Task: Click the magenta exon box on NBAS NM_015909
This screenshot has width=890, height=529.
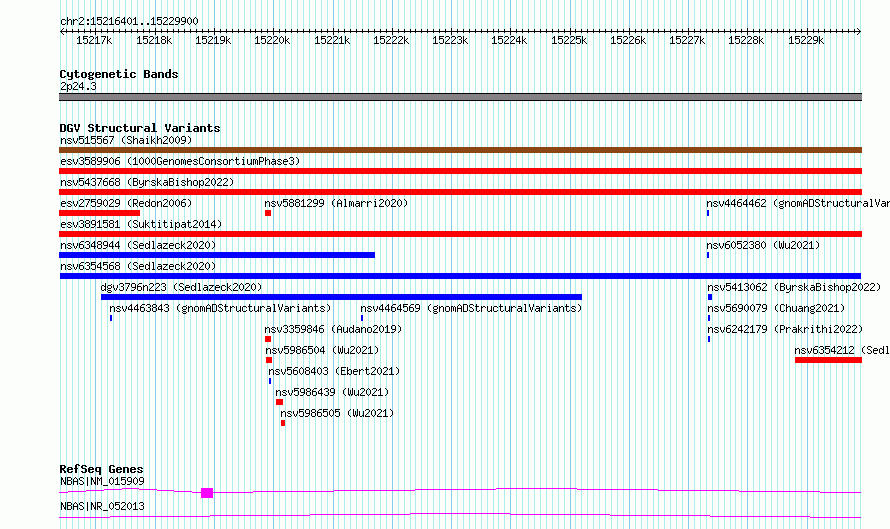Action: click(x=207, y=493)
